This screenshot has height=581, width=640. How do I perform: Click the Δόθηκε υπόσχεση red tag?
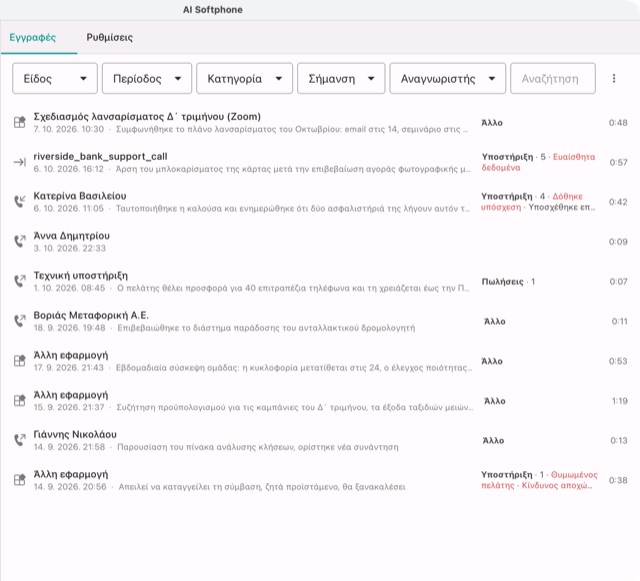(532, 202)
